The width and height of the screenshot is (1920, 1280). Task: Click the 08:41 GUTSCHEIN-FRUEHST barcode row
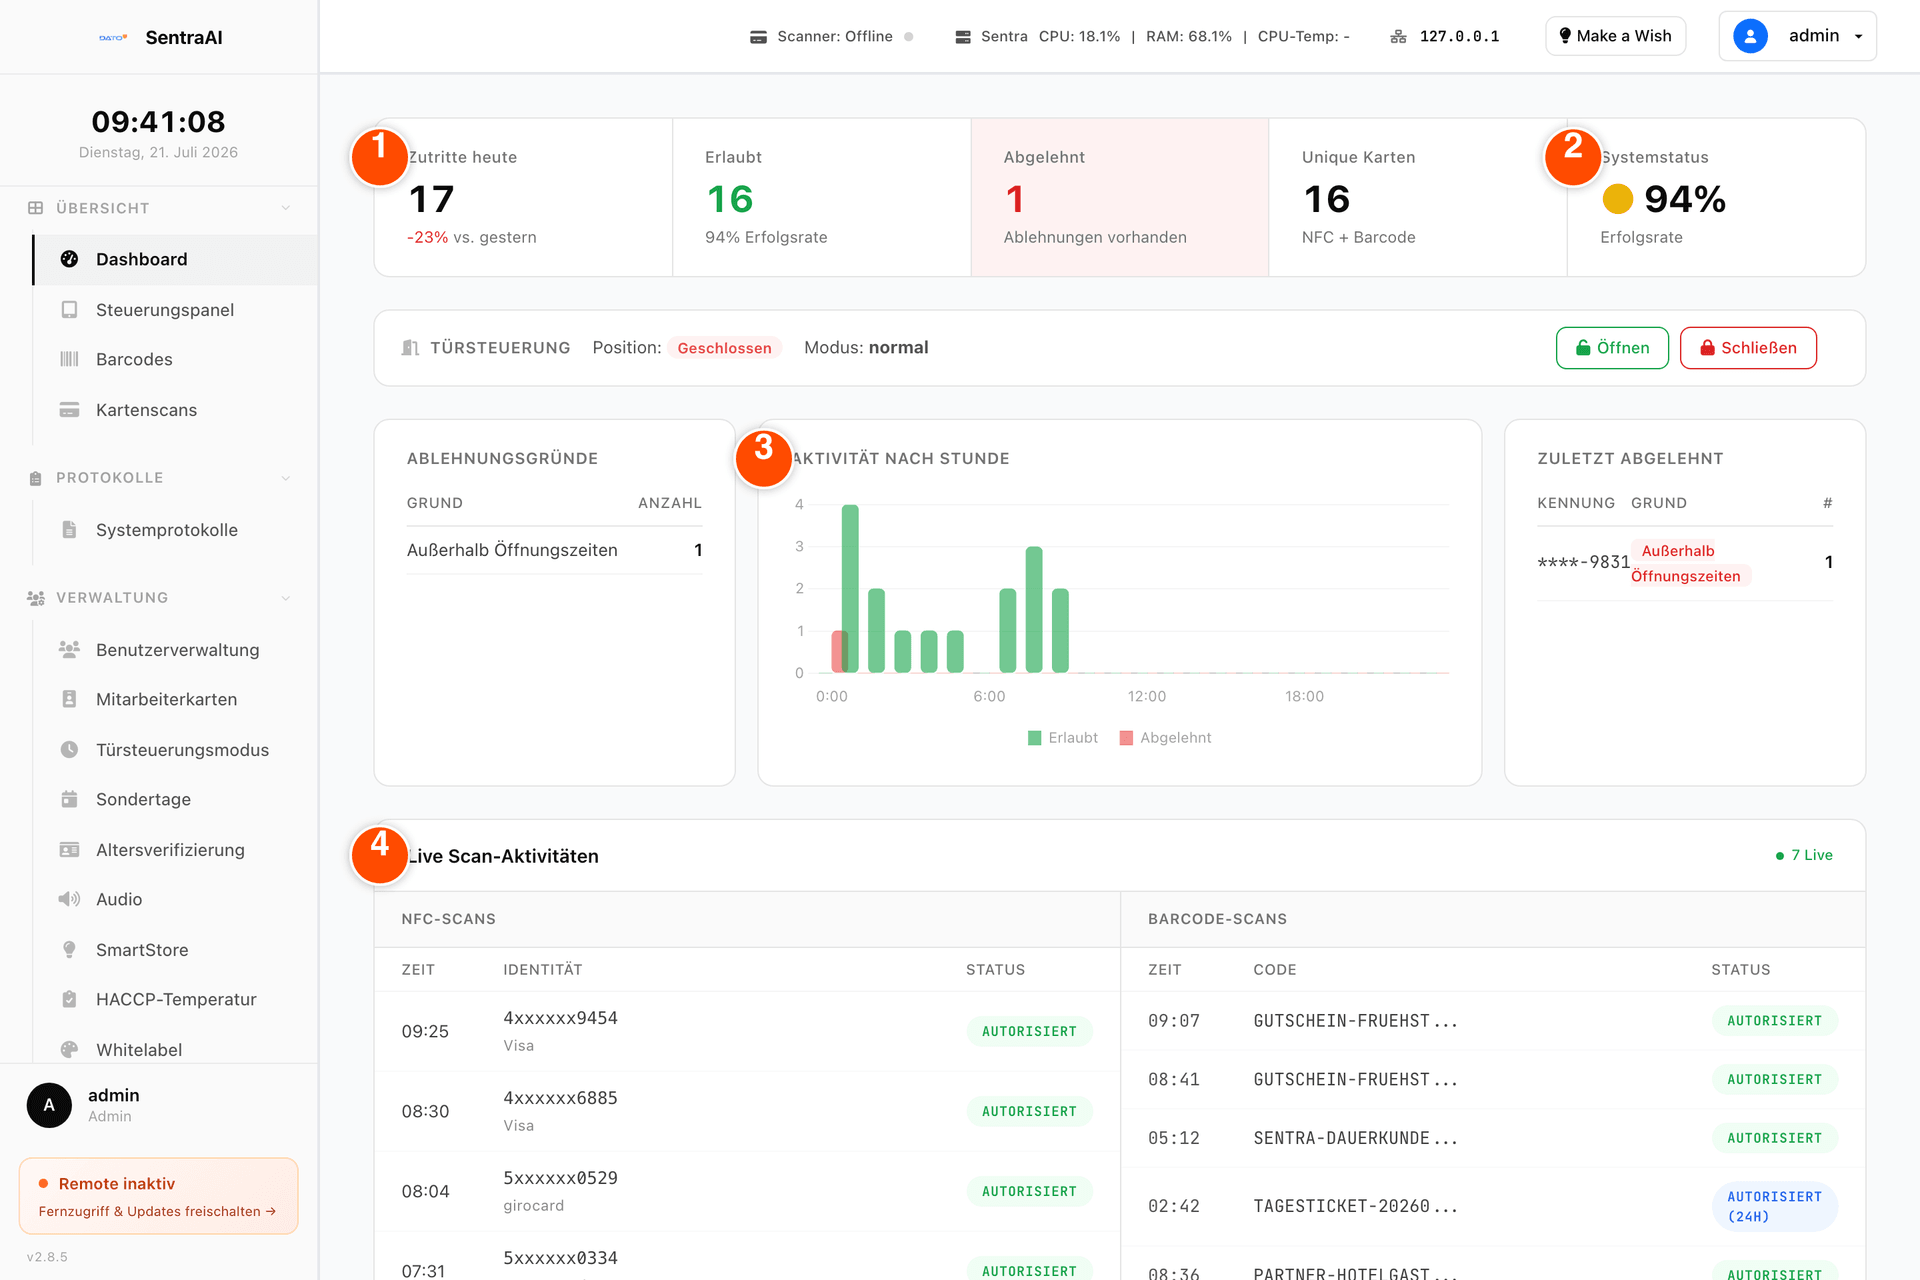coord(1493,1080)
